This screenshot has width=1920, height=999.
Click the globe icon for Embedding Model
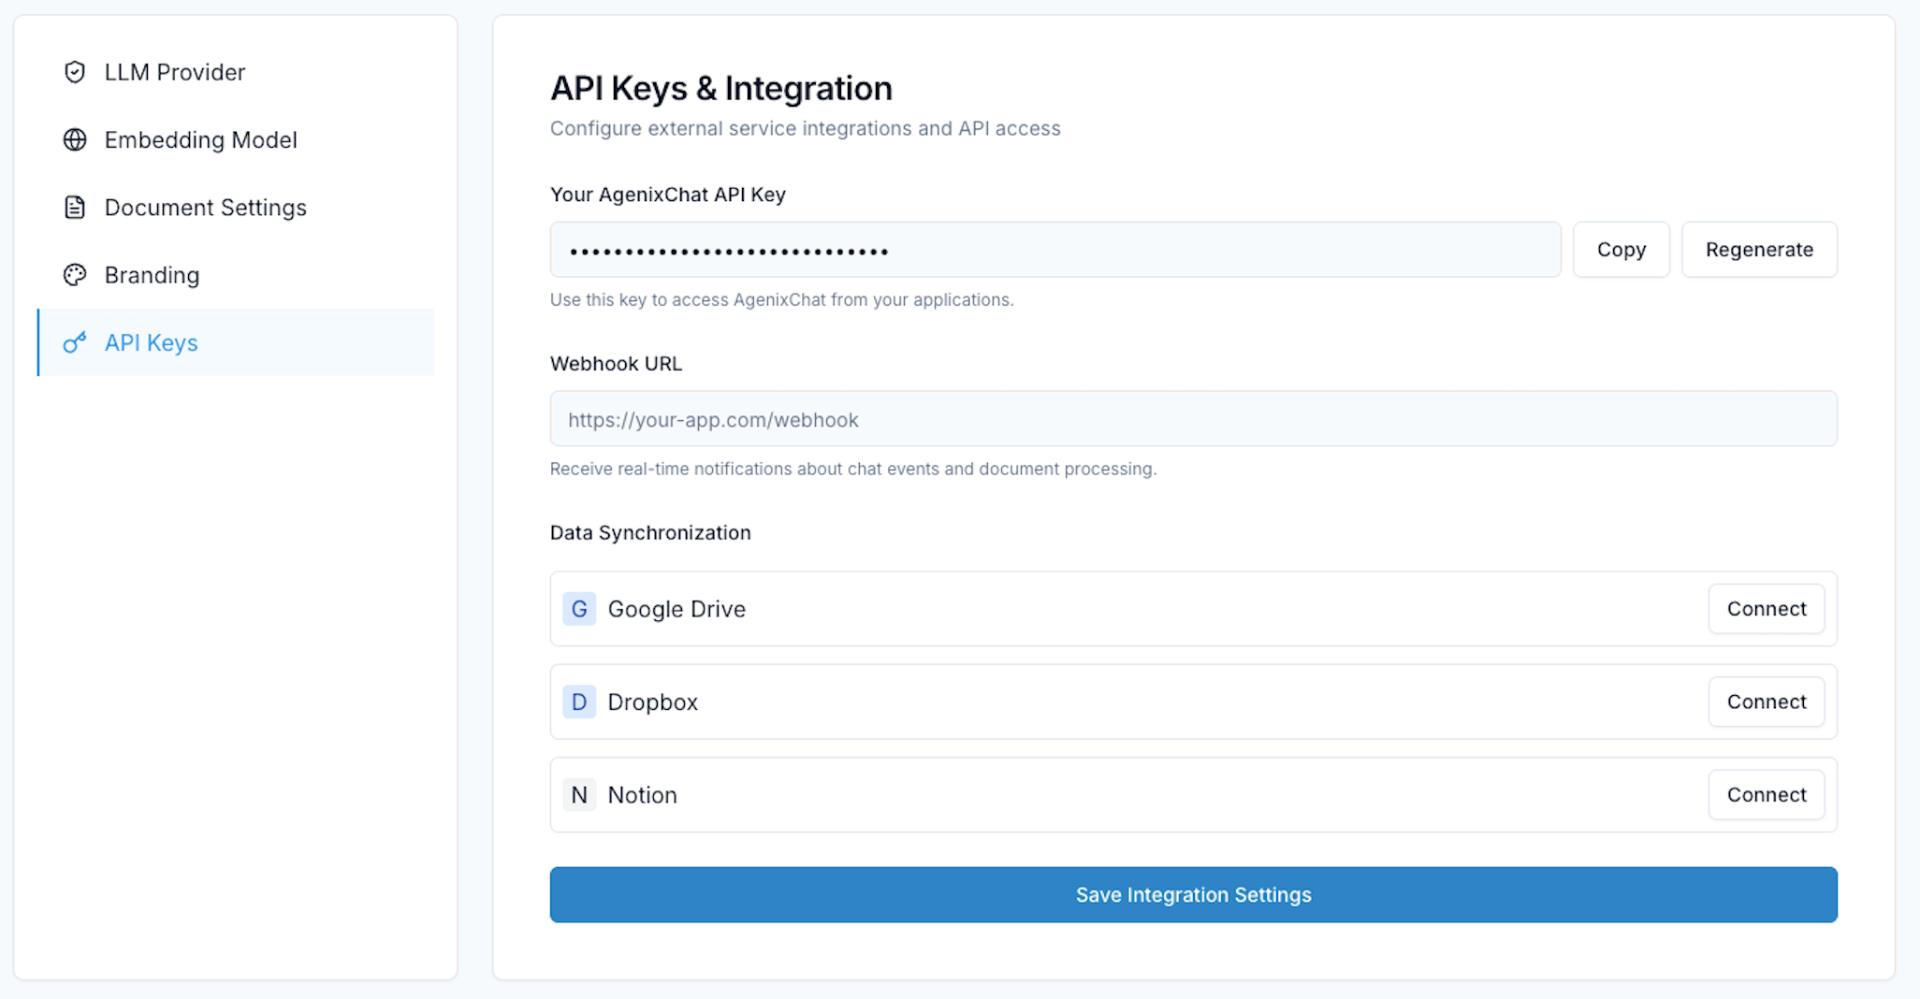[x=75, y=140]
